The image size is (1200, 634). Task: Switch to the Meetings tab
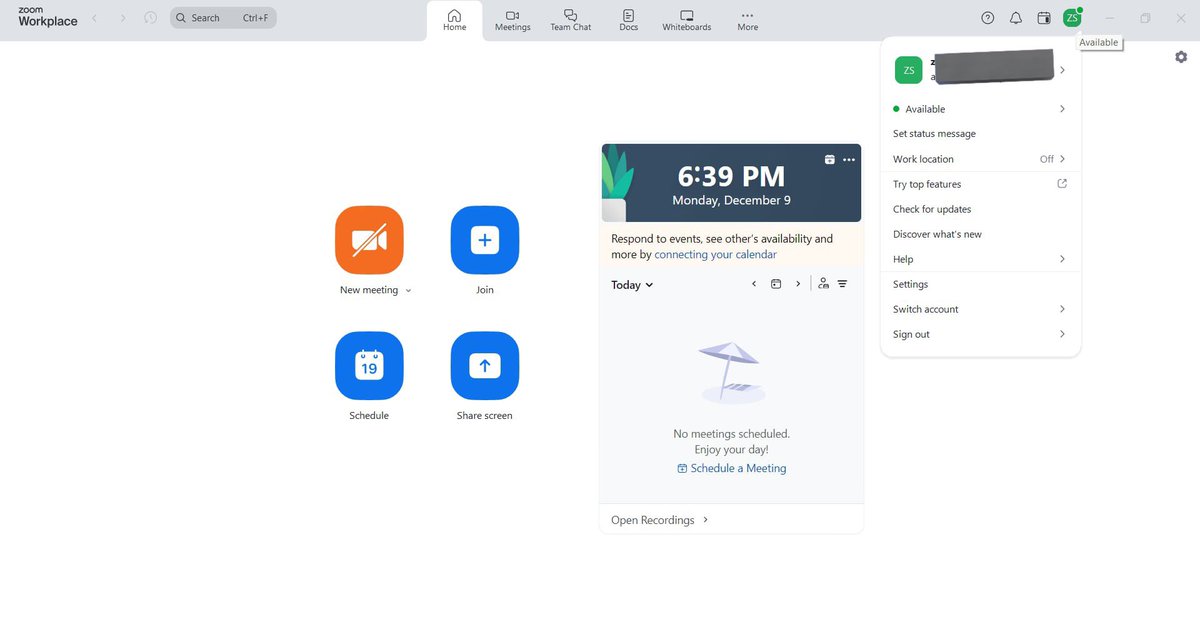(513, 20)
